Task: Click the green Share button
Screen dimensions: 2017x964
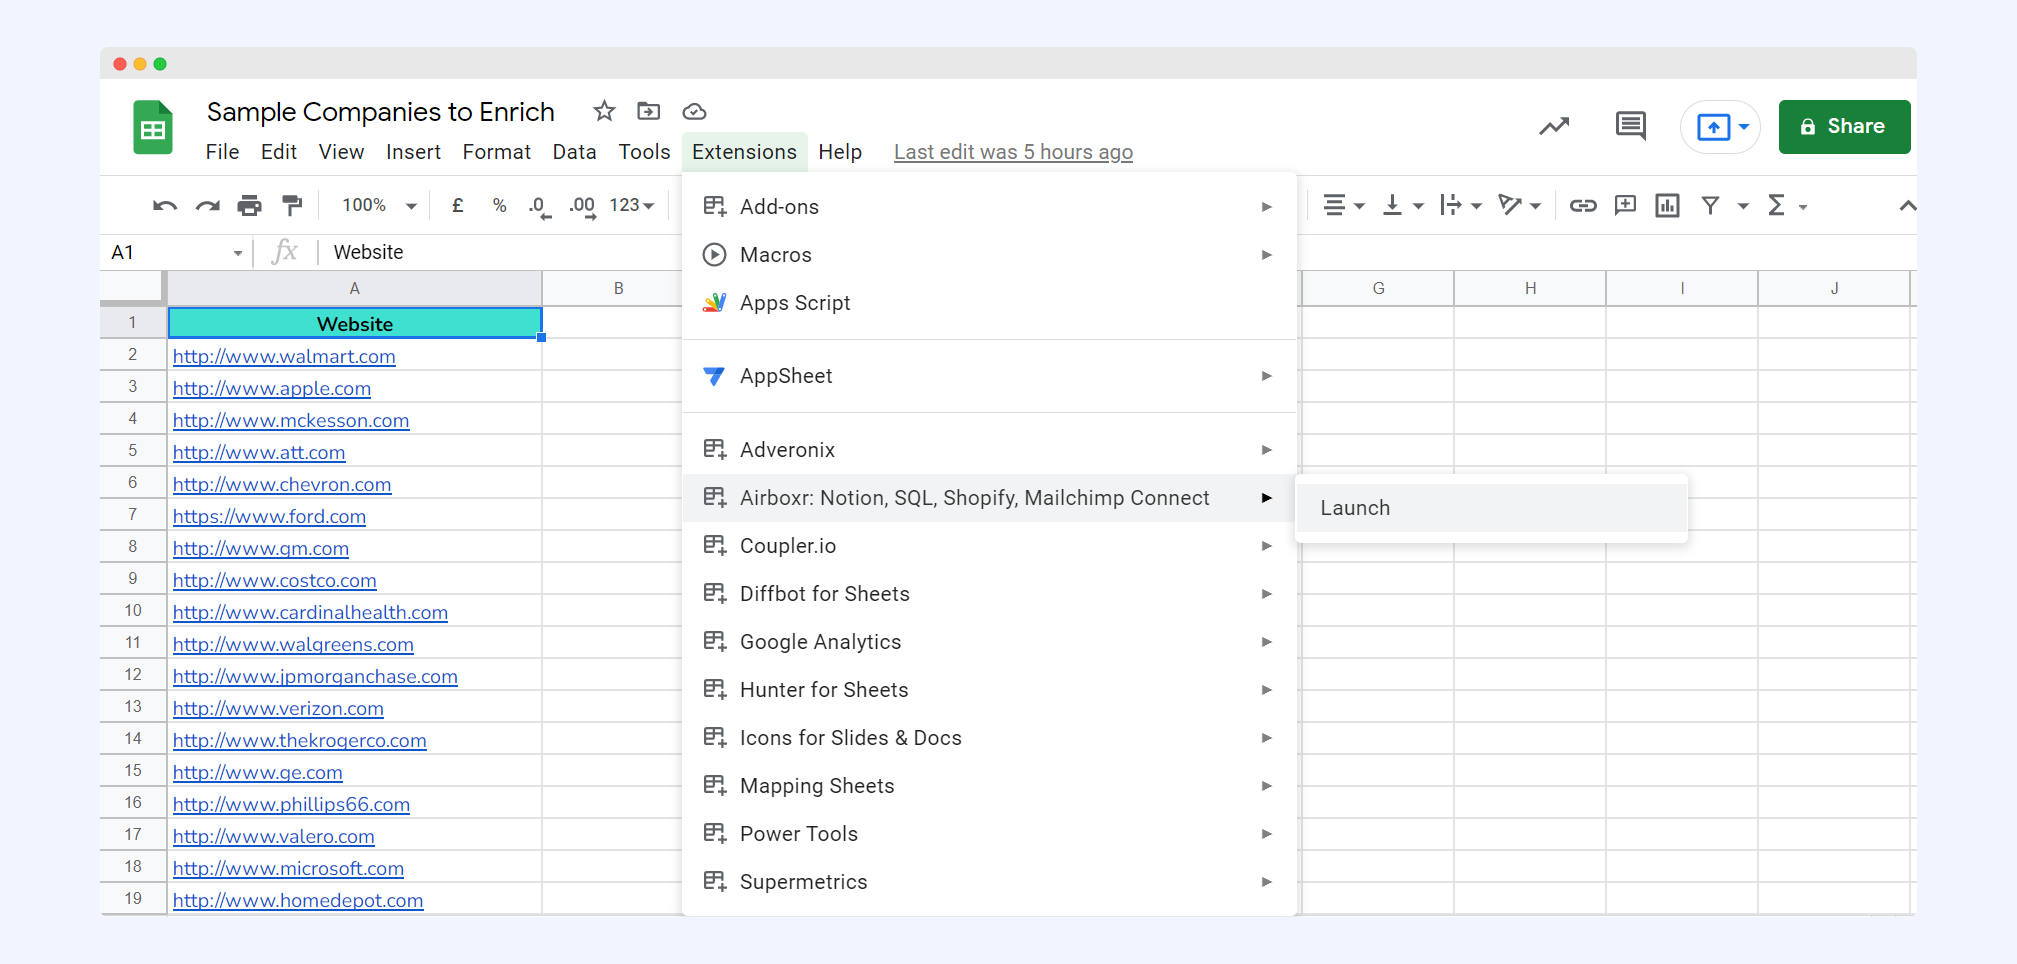Action: (1844, 127)
